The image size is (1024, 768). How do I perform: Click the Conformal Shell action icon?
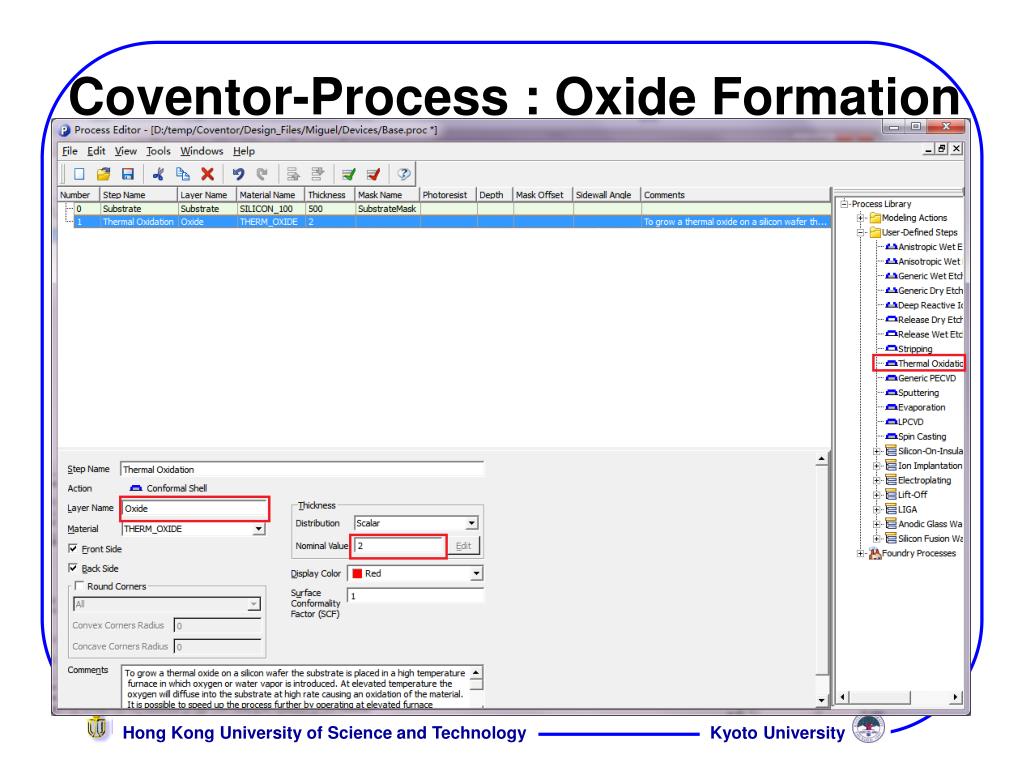click(136, 488)
